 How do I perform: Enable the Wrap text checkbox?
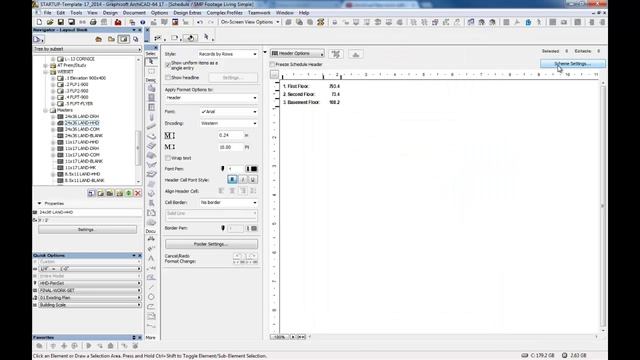click(168, 158)
